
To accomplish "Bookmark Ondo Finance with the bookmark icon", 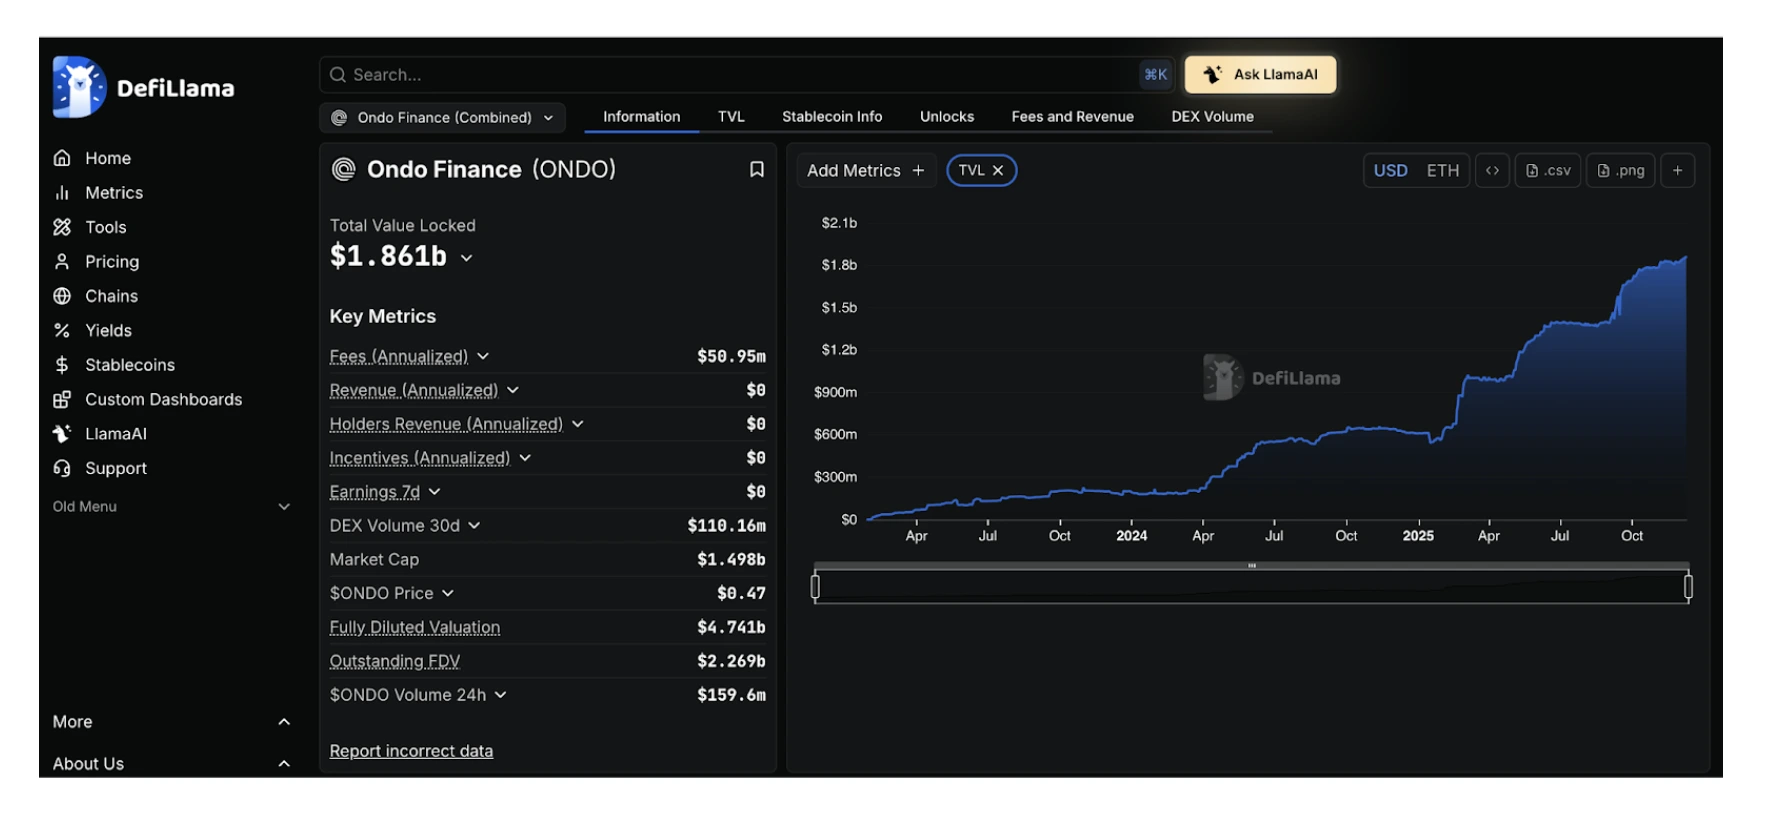I will [757, 170].
